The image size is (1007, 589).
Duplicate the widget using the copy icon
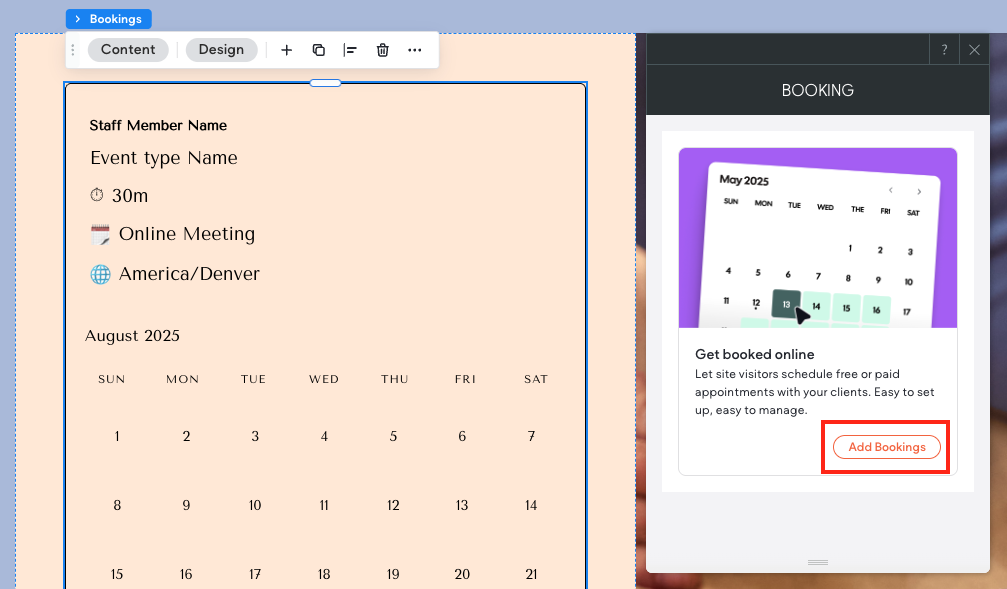(x=319, y=49)
